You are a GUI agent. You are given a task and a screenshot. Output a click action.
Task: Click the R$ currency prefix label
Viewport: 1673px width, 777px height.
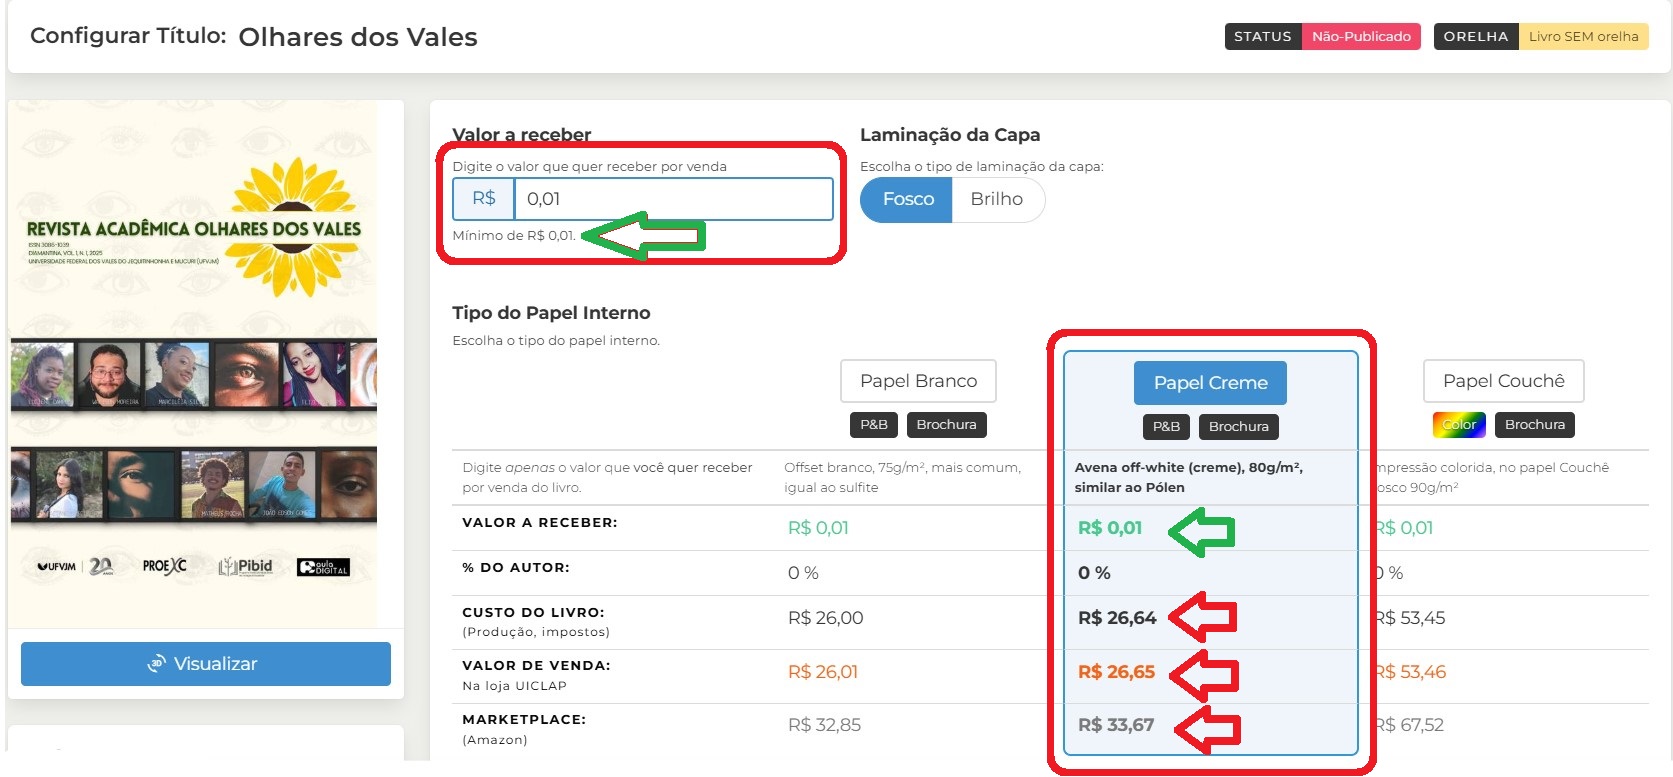[484, 199]
